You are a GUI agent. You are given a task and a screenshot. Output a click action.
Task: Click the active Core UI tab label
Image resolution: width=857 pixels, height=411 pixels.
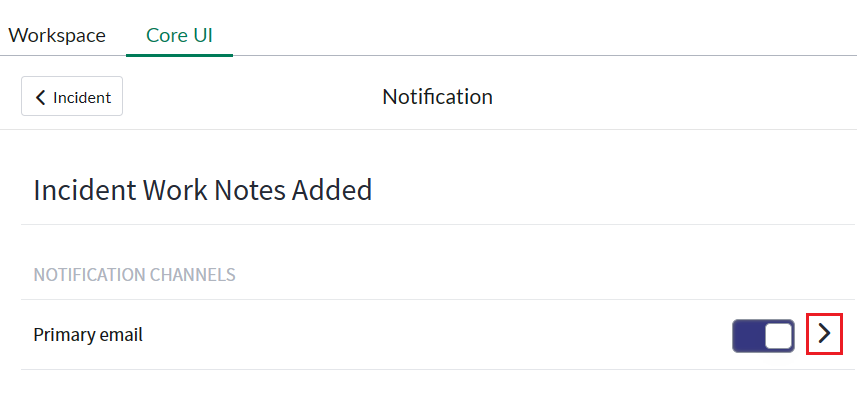(179, 36)
